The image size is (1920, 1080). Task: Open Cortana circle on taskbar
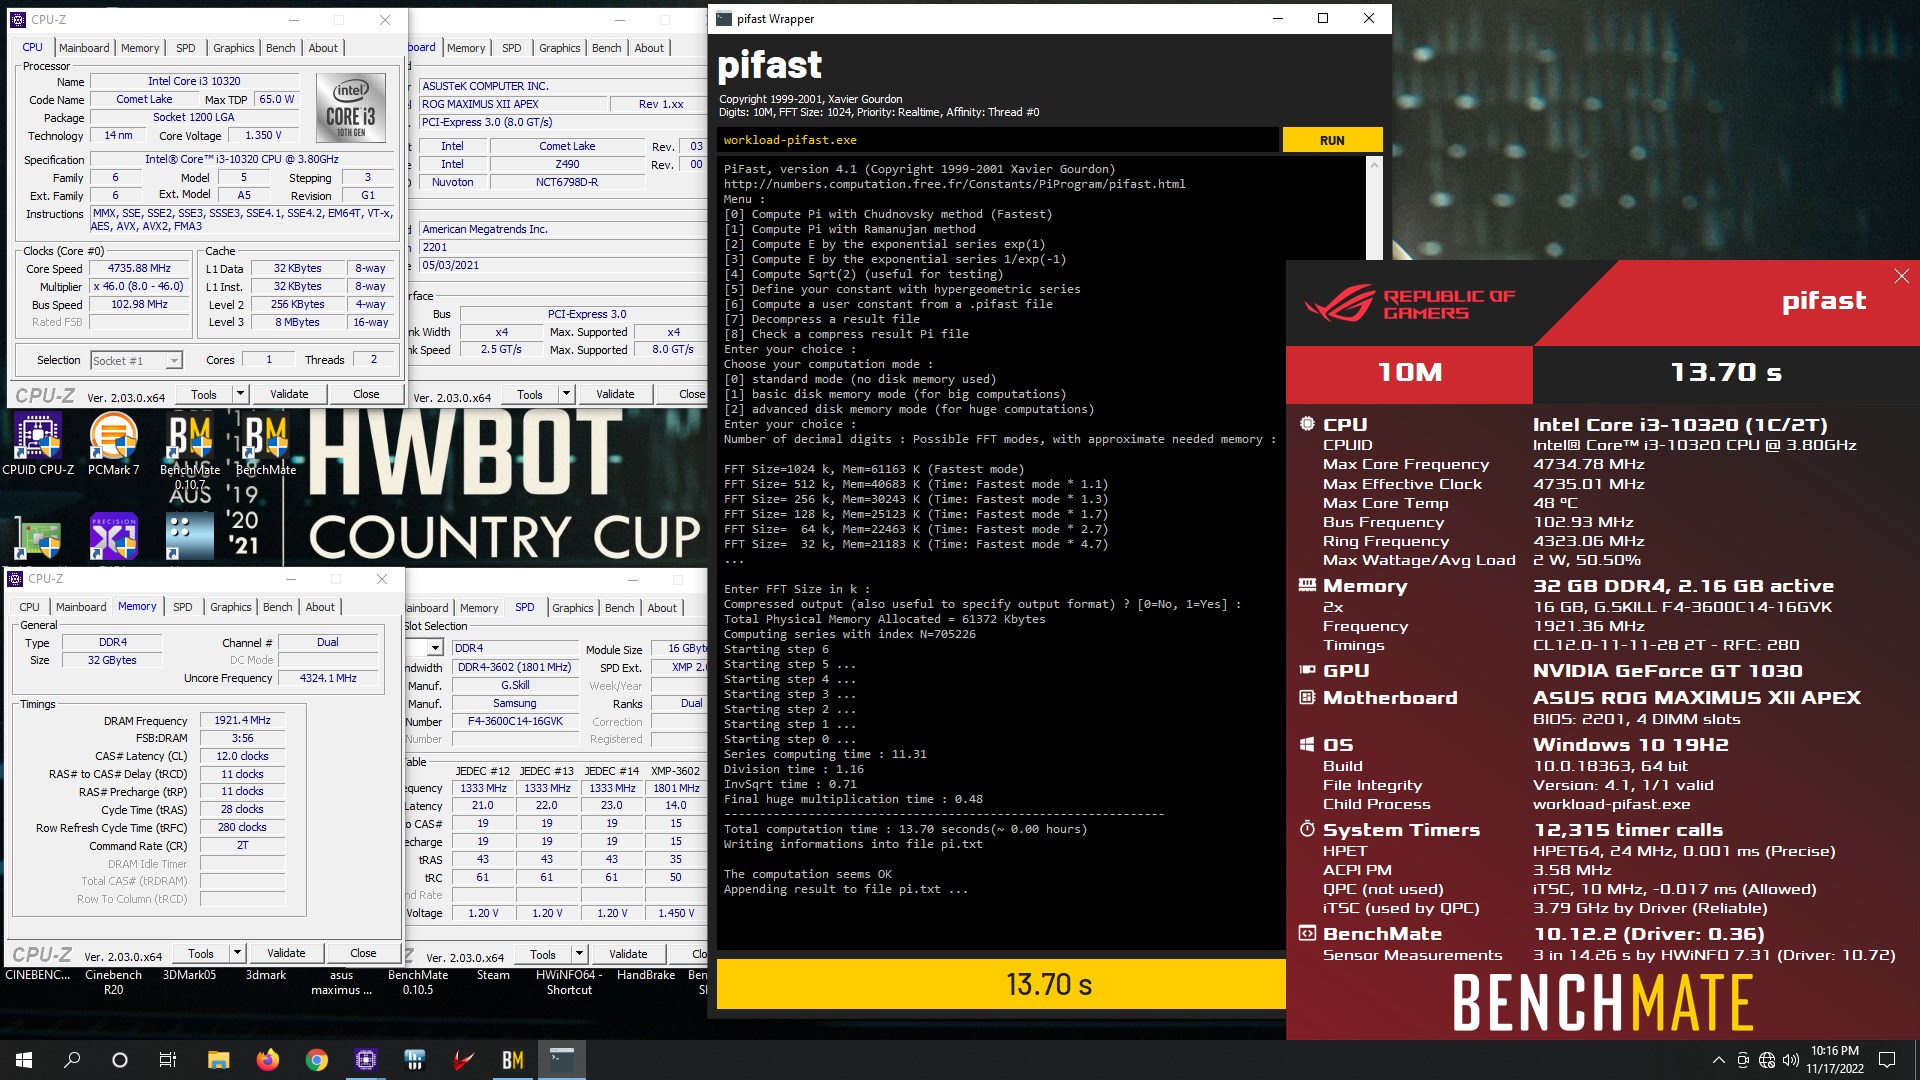(120, 1060)
